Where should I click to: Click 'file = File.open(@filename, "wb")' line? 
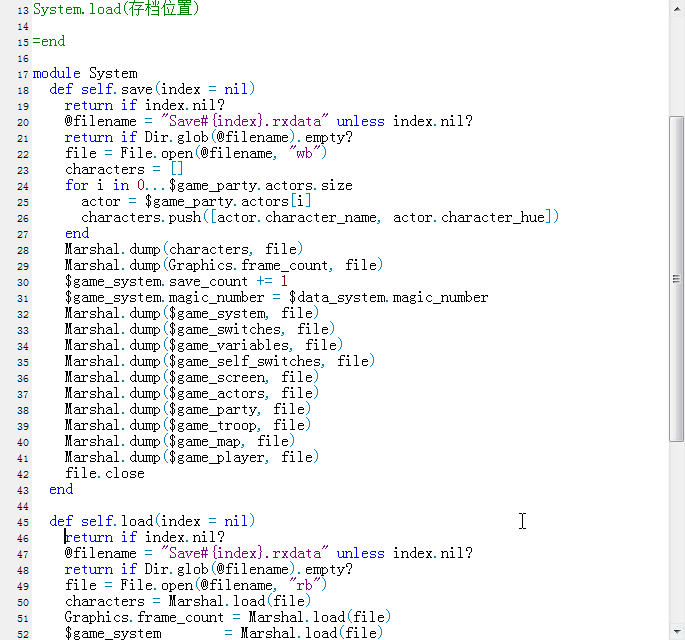(x=196, y=153)
